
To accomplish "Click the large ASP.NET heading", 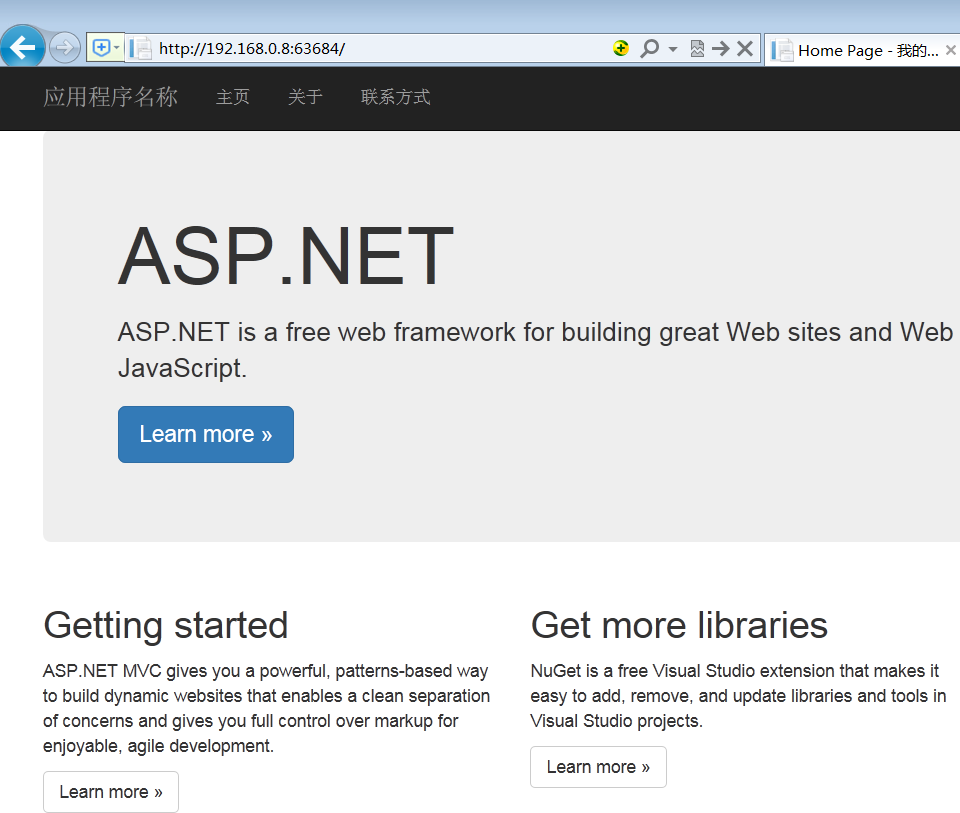I will (286, 256).
